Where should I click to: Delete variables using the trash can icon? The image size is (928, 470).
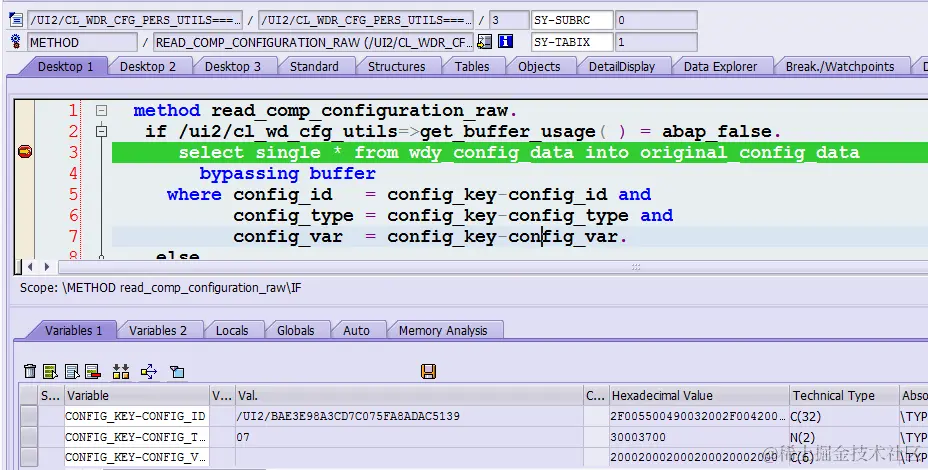(x=30, y=371)
